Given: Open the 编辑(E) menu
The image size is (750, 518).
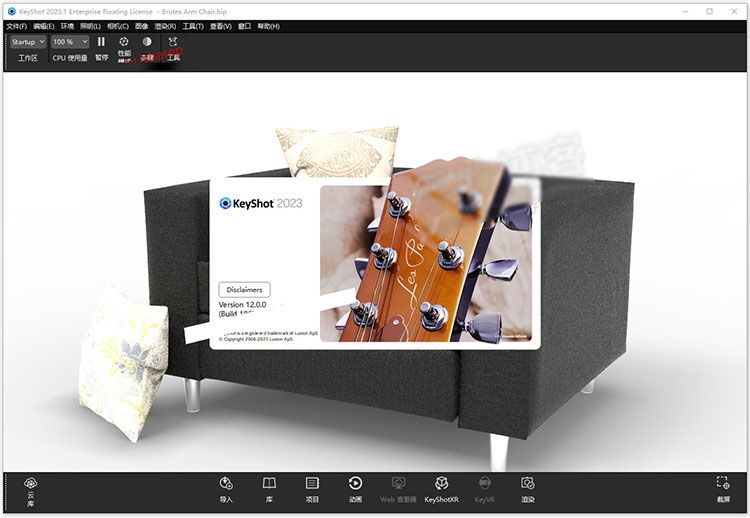Looking at the screenshot, I should point(44,26).
